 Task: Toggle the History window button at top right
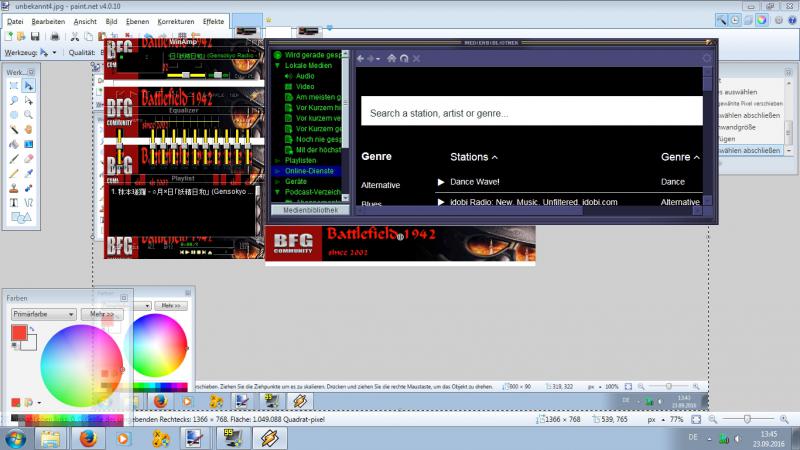click(735, 20)
